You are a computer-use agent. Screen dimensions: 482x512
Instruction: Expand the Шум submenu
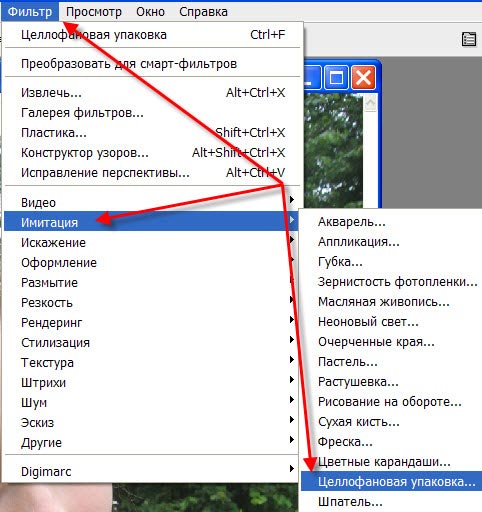(x=151, y=402)
